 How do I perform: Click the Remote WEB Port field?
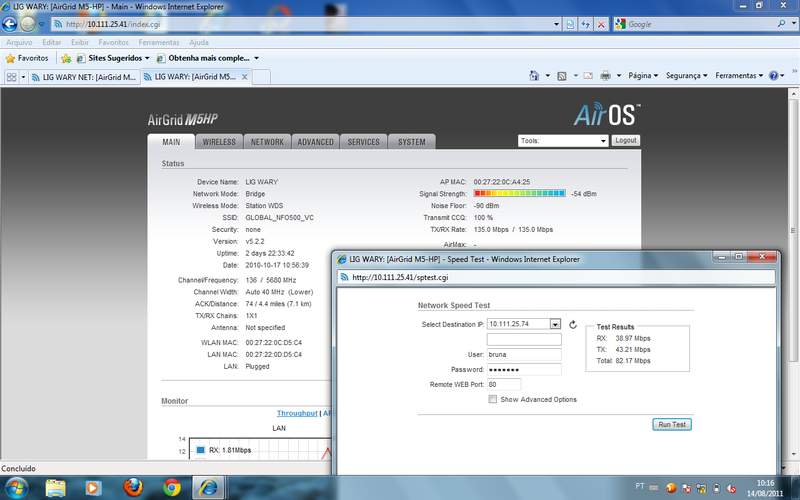(504, 384)
